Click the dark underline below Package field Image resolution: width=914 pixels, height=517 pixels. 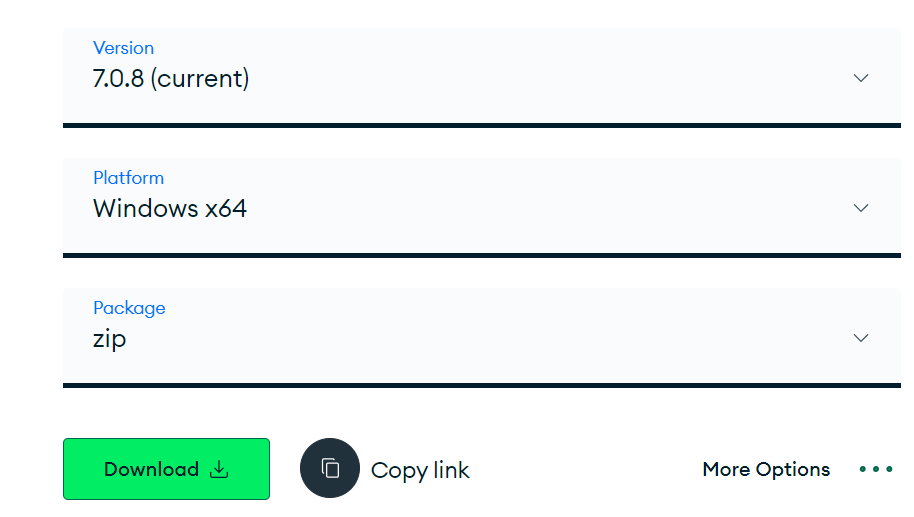(481, 385)
